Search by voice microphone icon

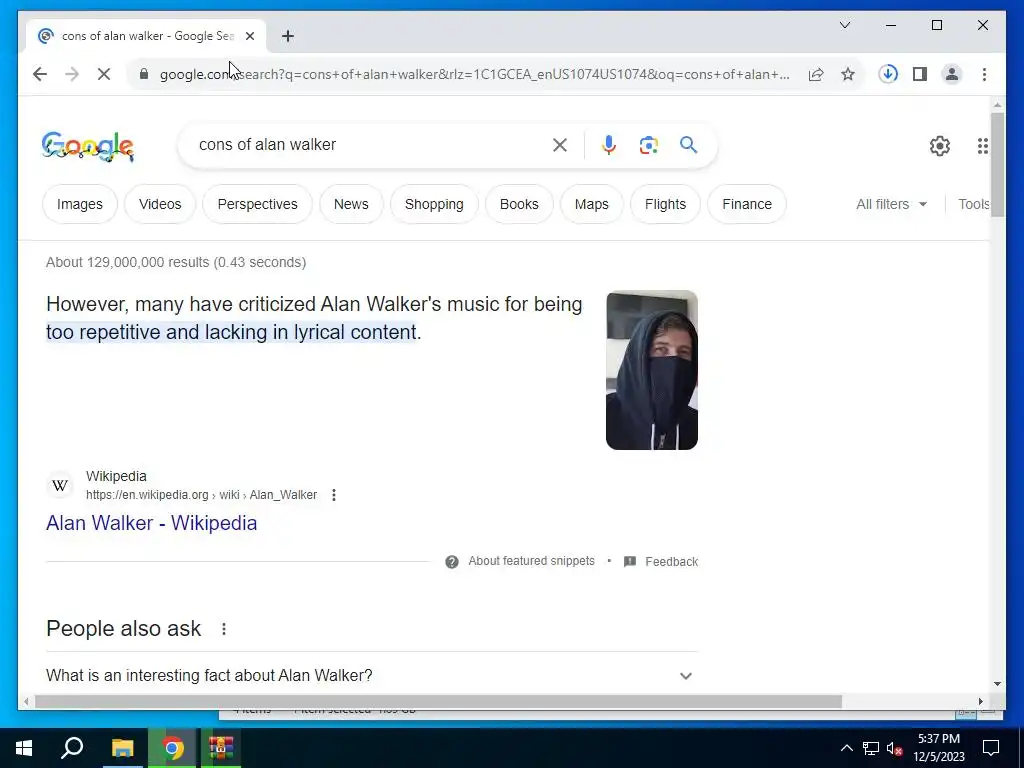pyautogui.click(x=609, y=145)
